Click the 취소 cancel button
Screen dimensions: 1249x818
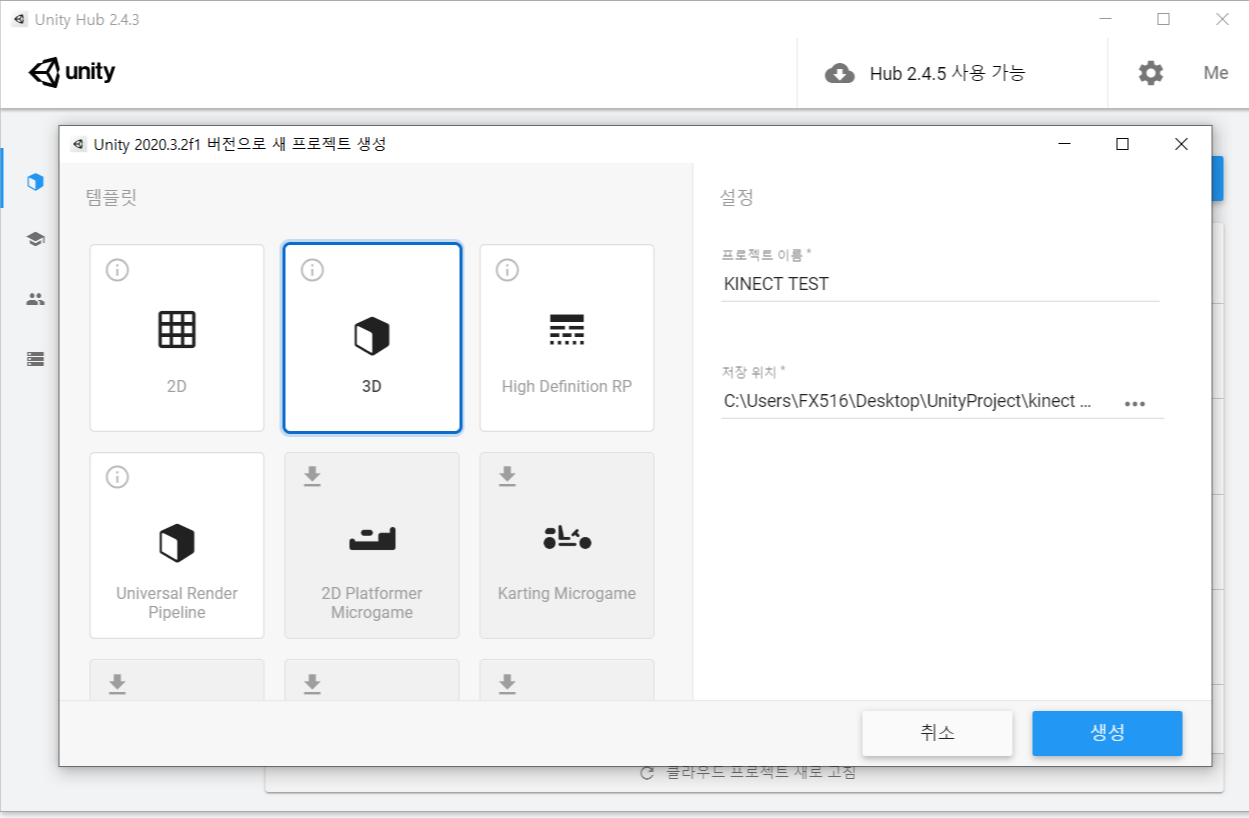(938, 733)
